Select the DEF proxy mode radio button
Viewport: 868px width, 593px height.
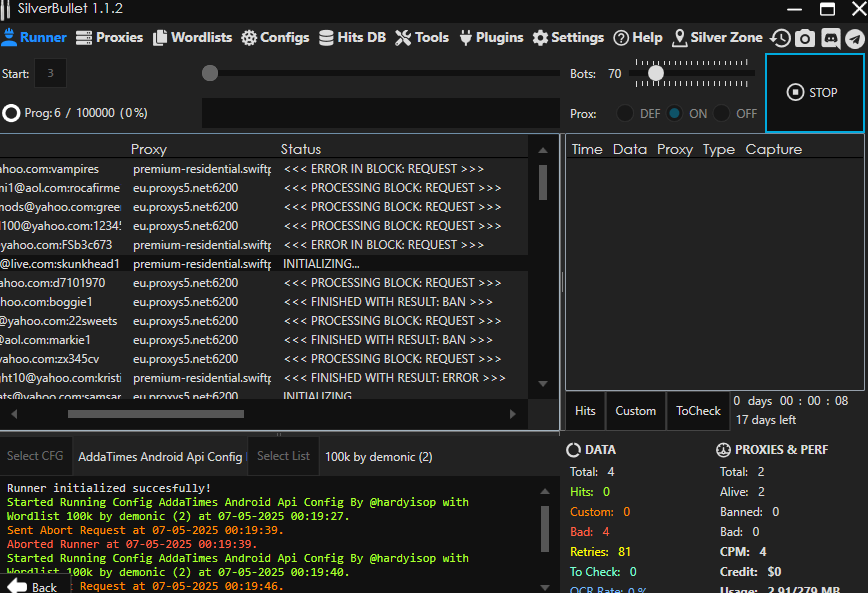coord(625,114)
